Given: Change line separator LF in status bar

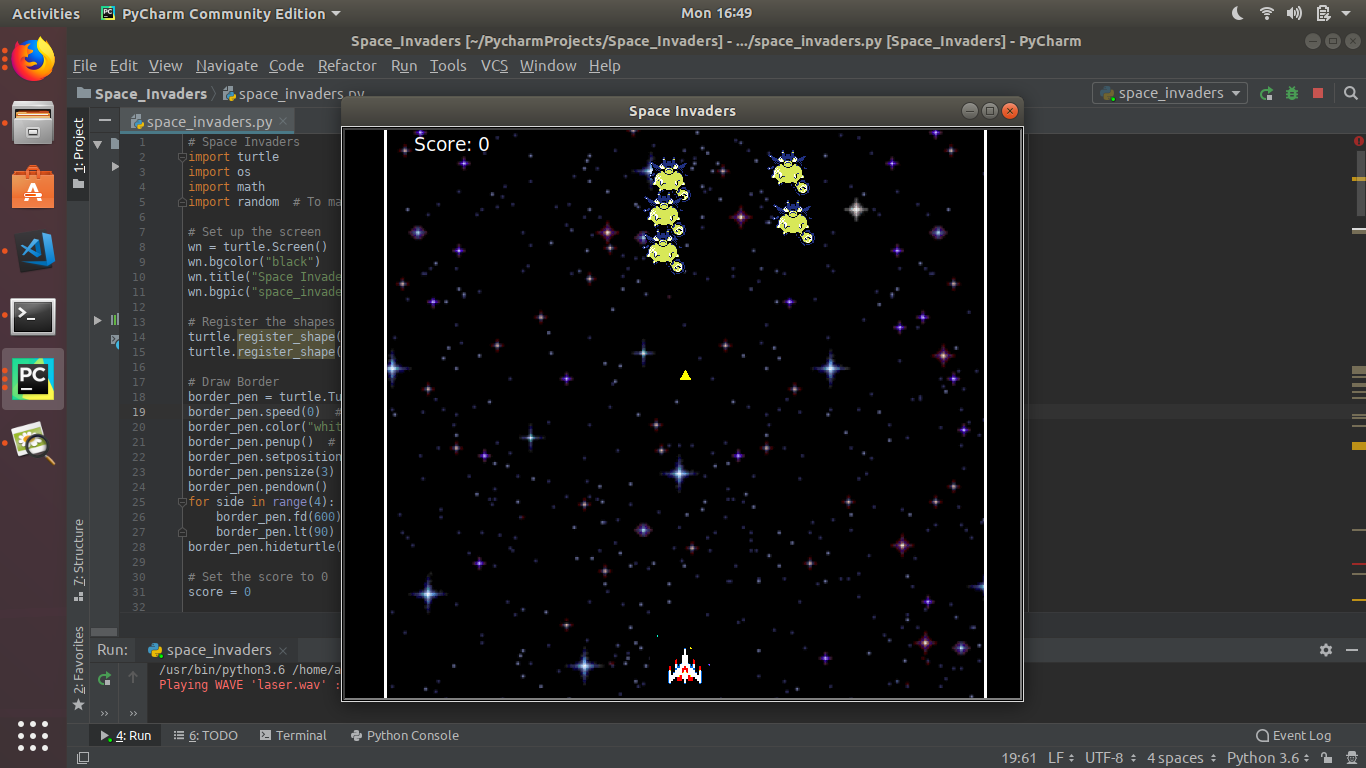Looking at the screenshot, I should click(x=1061, y=758).
